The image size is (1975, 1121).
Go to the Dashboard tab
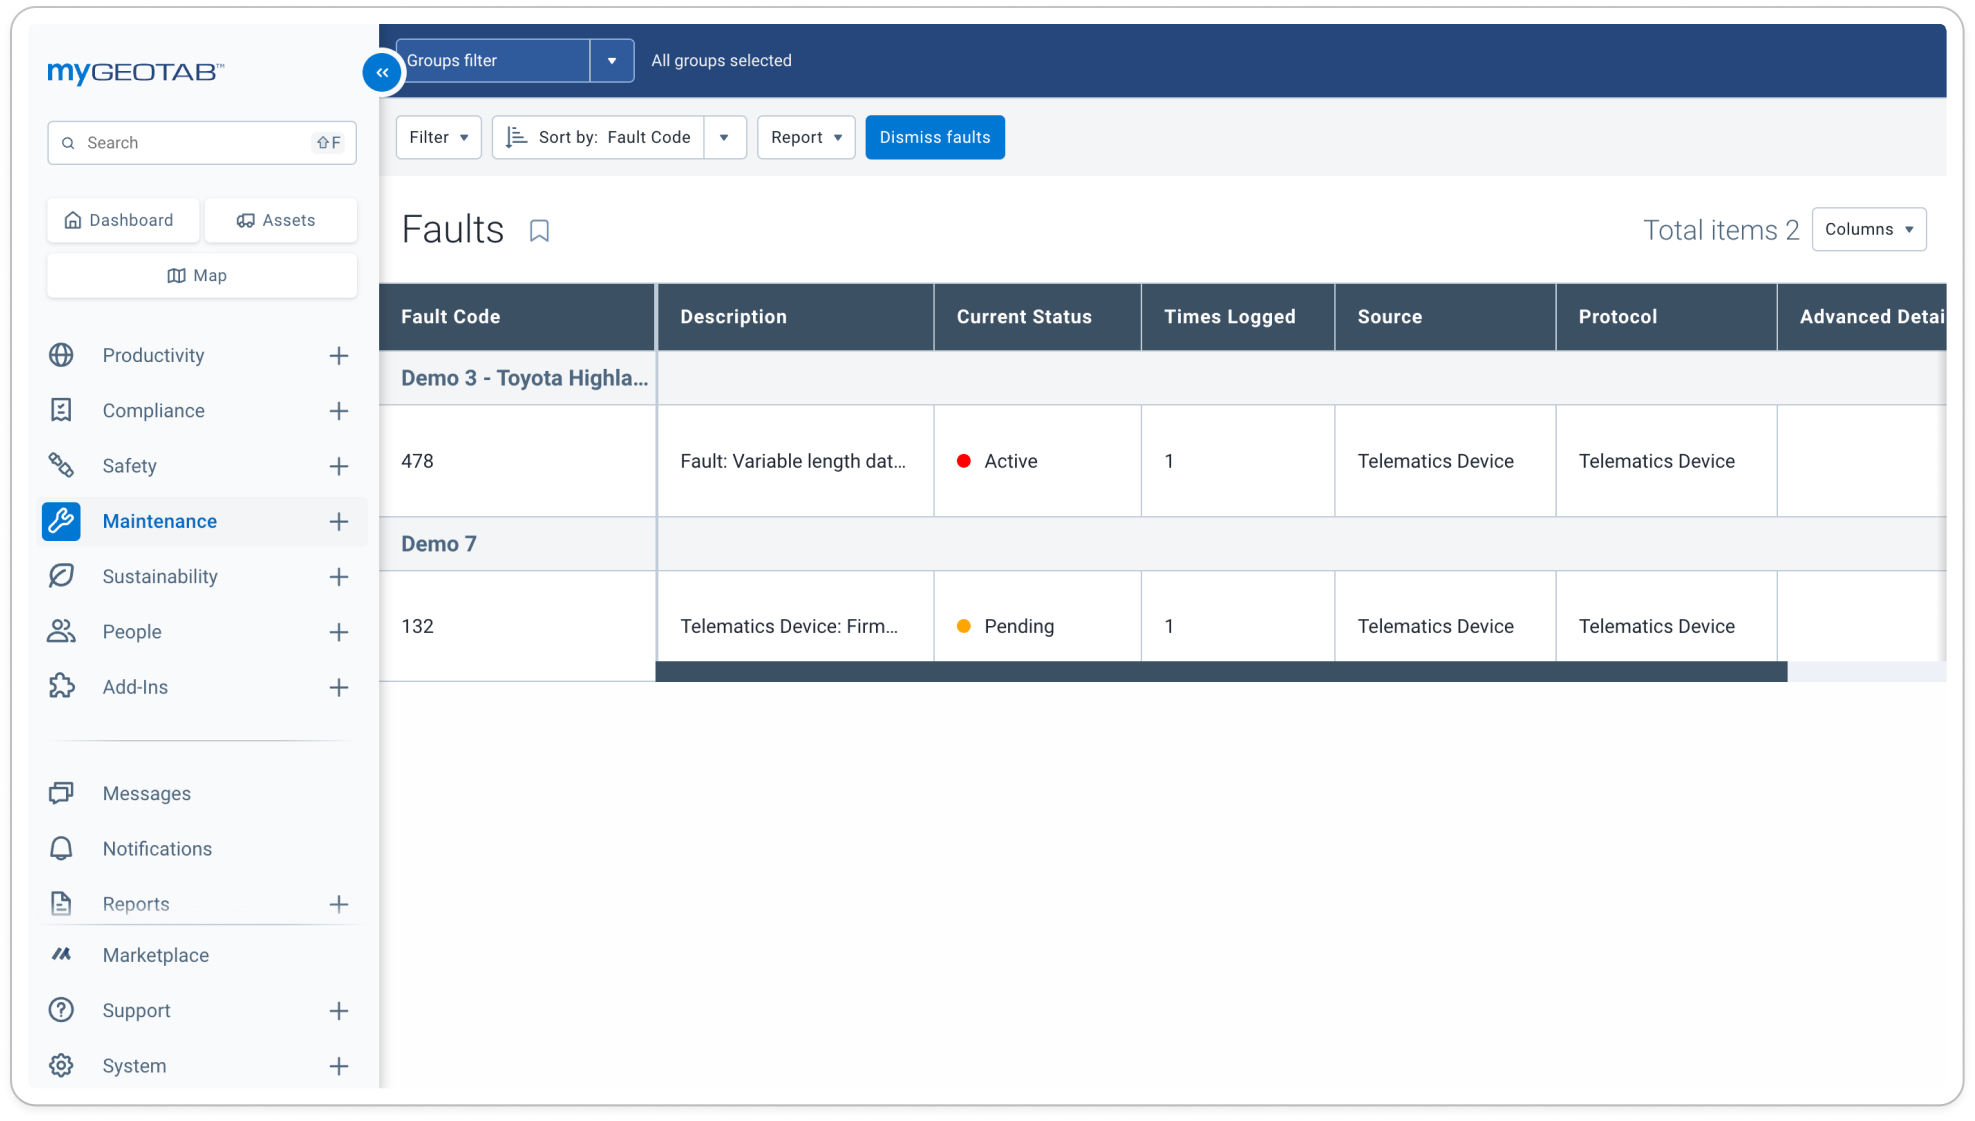tap(122, 220)
